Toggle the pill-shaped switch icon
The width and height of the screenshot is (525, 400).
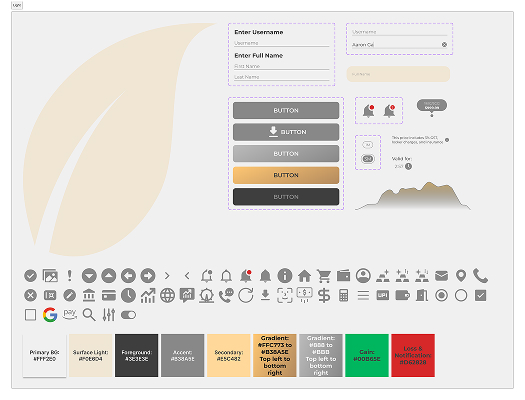[128, 315]
